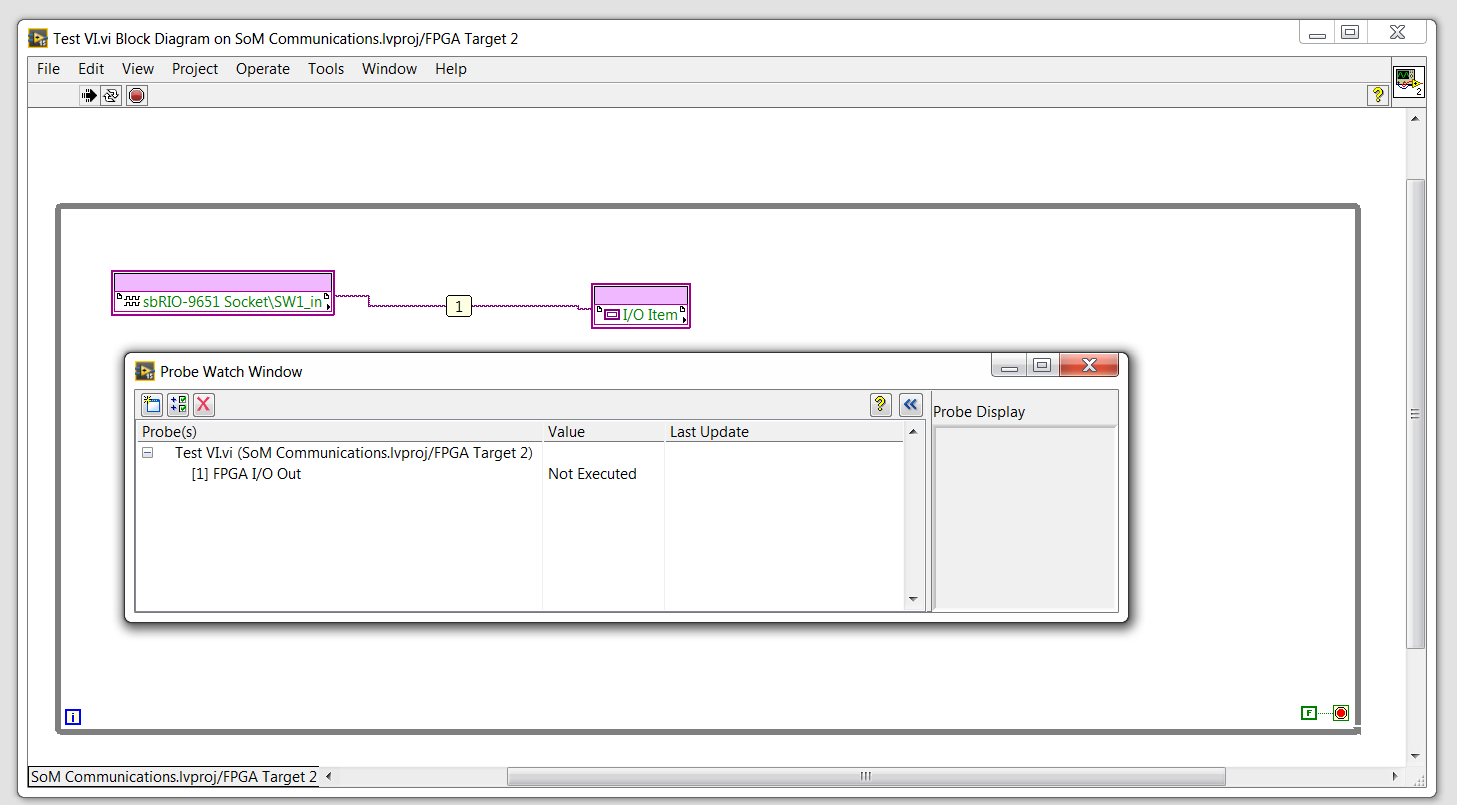
Task: Click the LabVIEW icon in main title bar
Action: pyautogui.click(x=38, y=39)
